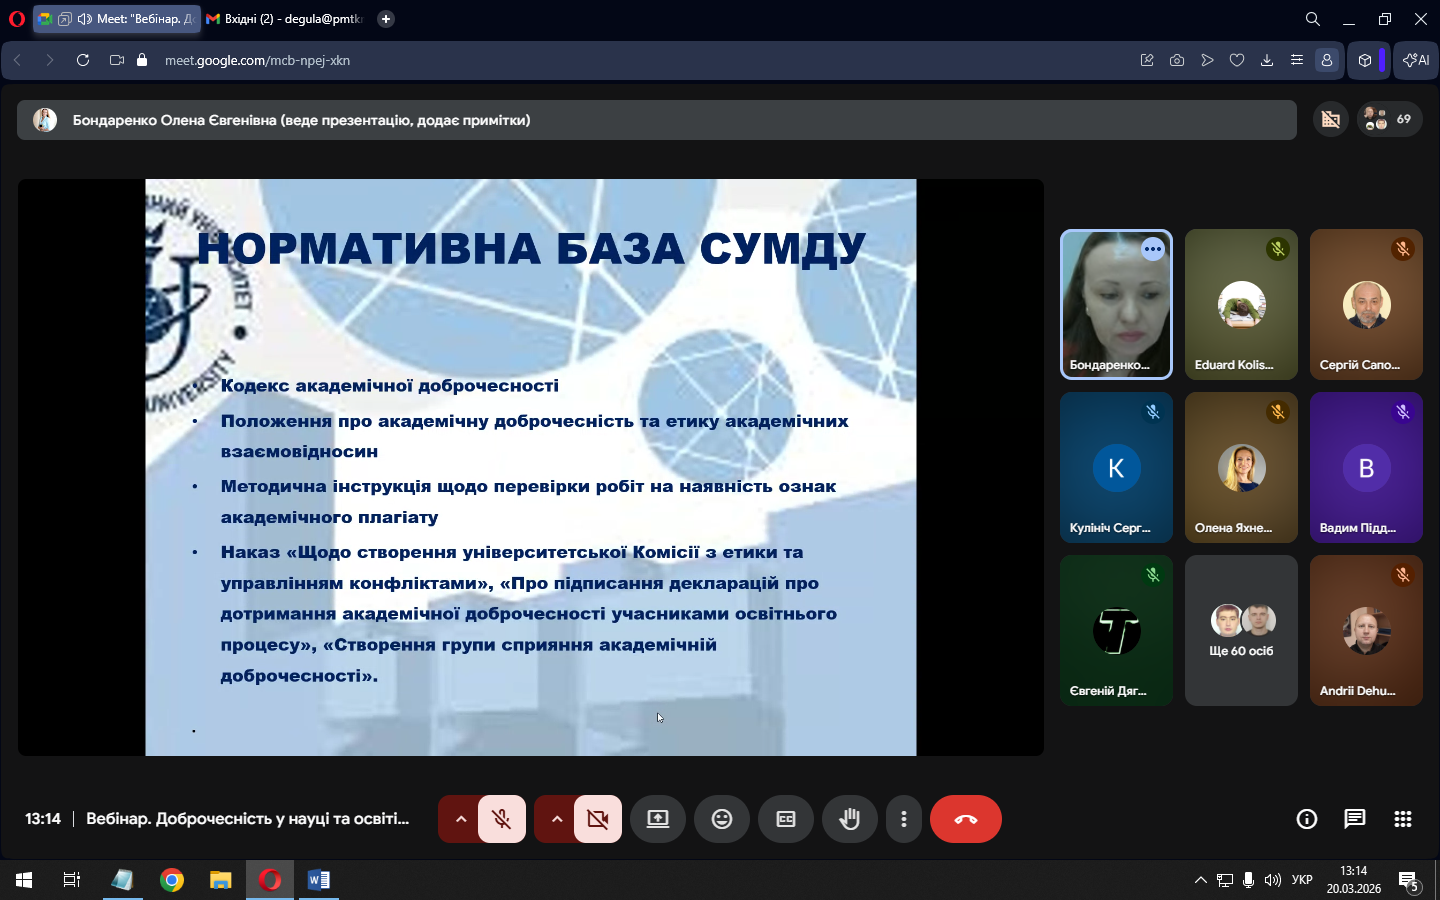
Task: Open Microsoft Word from the taskbar
Action: click(318, 880)
